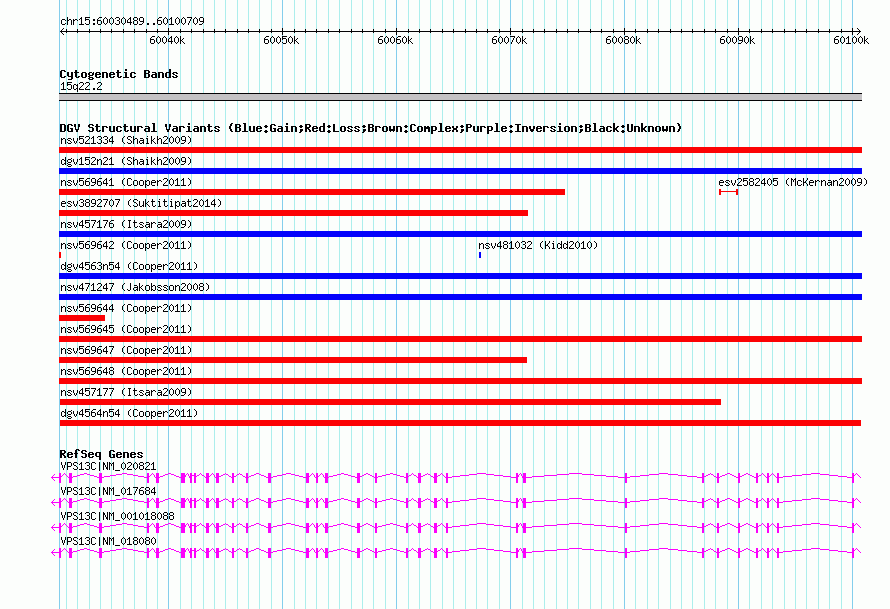This screenshot has width=890, height=609.
Task: Select the small red esv2582405 variant glyph
Action: pos(728,192)
